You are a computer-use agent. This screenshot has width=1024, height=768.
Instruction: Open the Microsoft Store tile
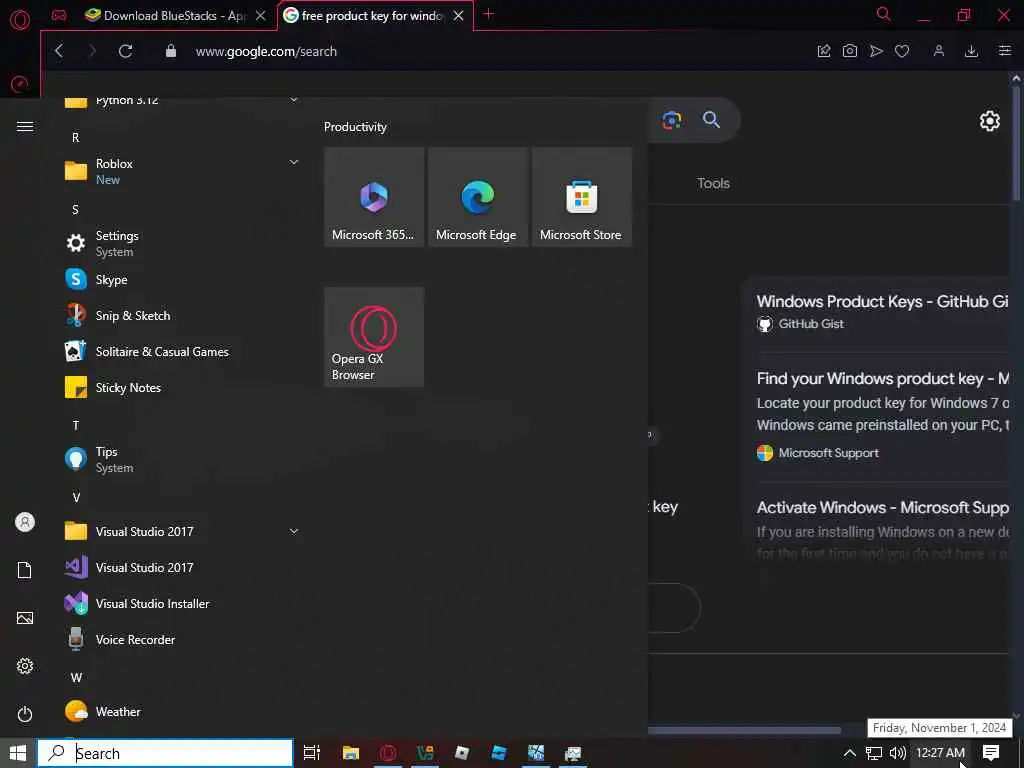[582, 197]
